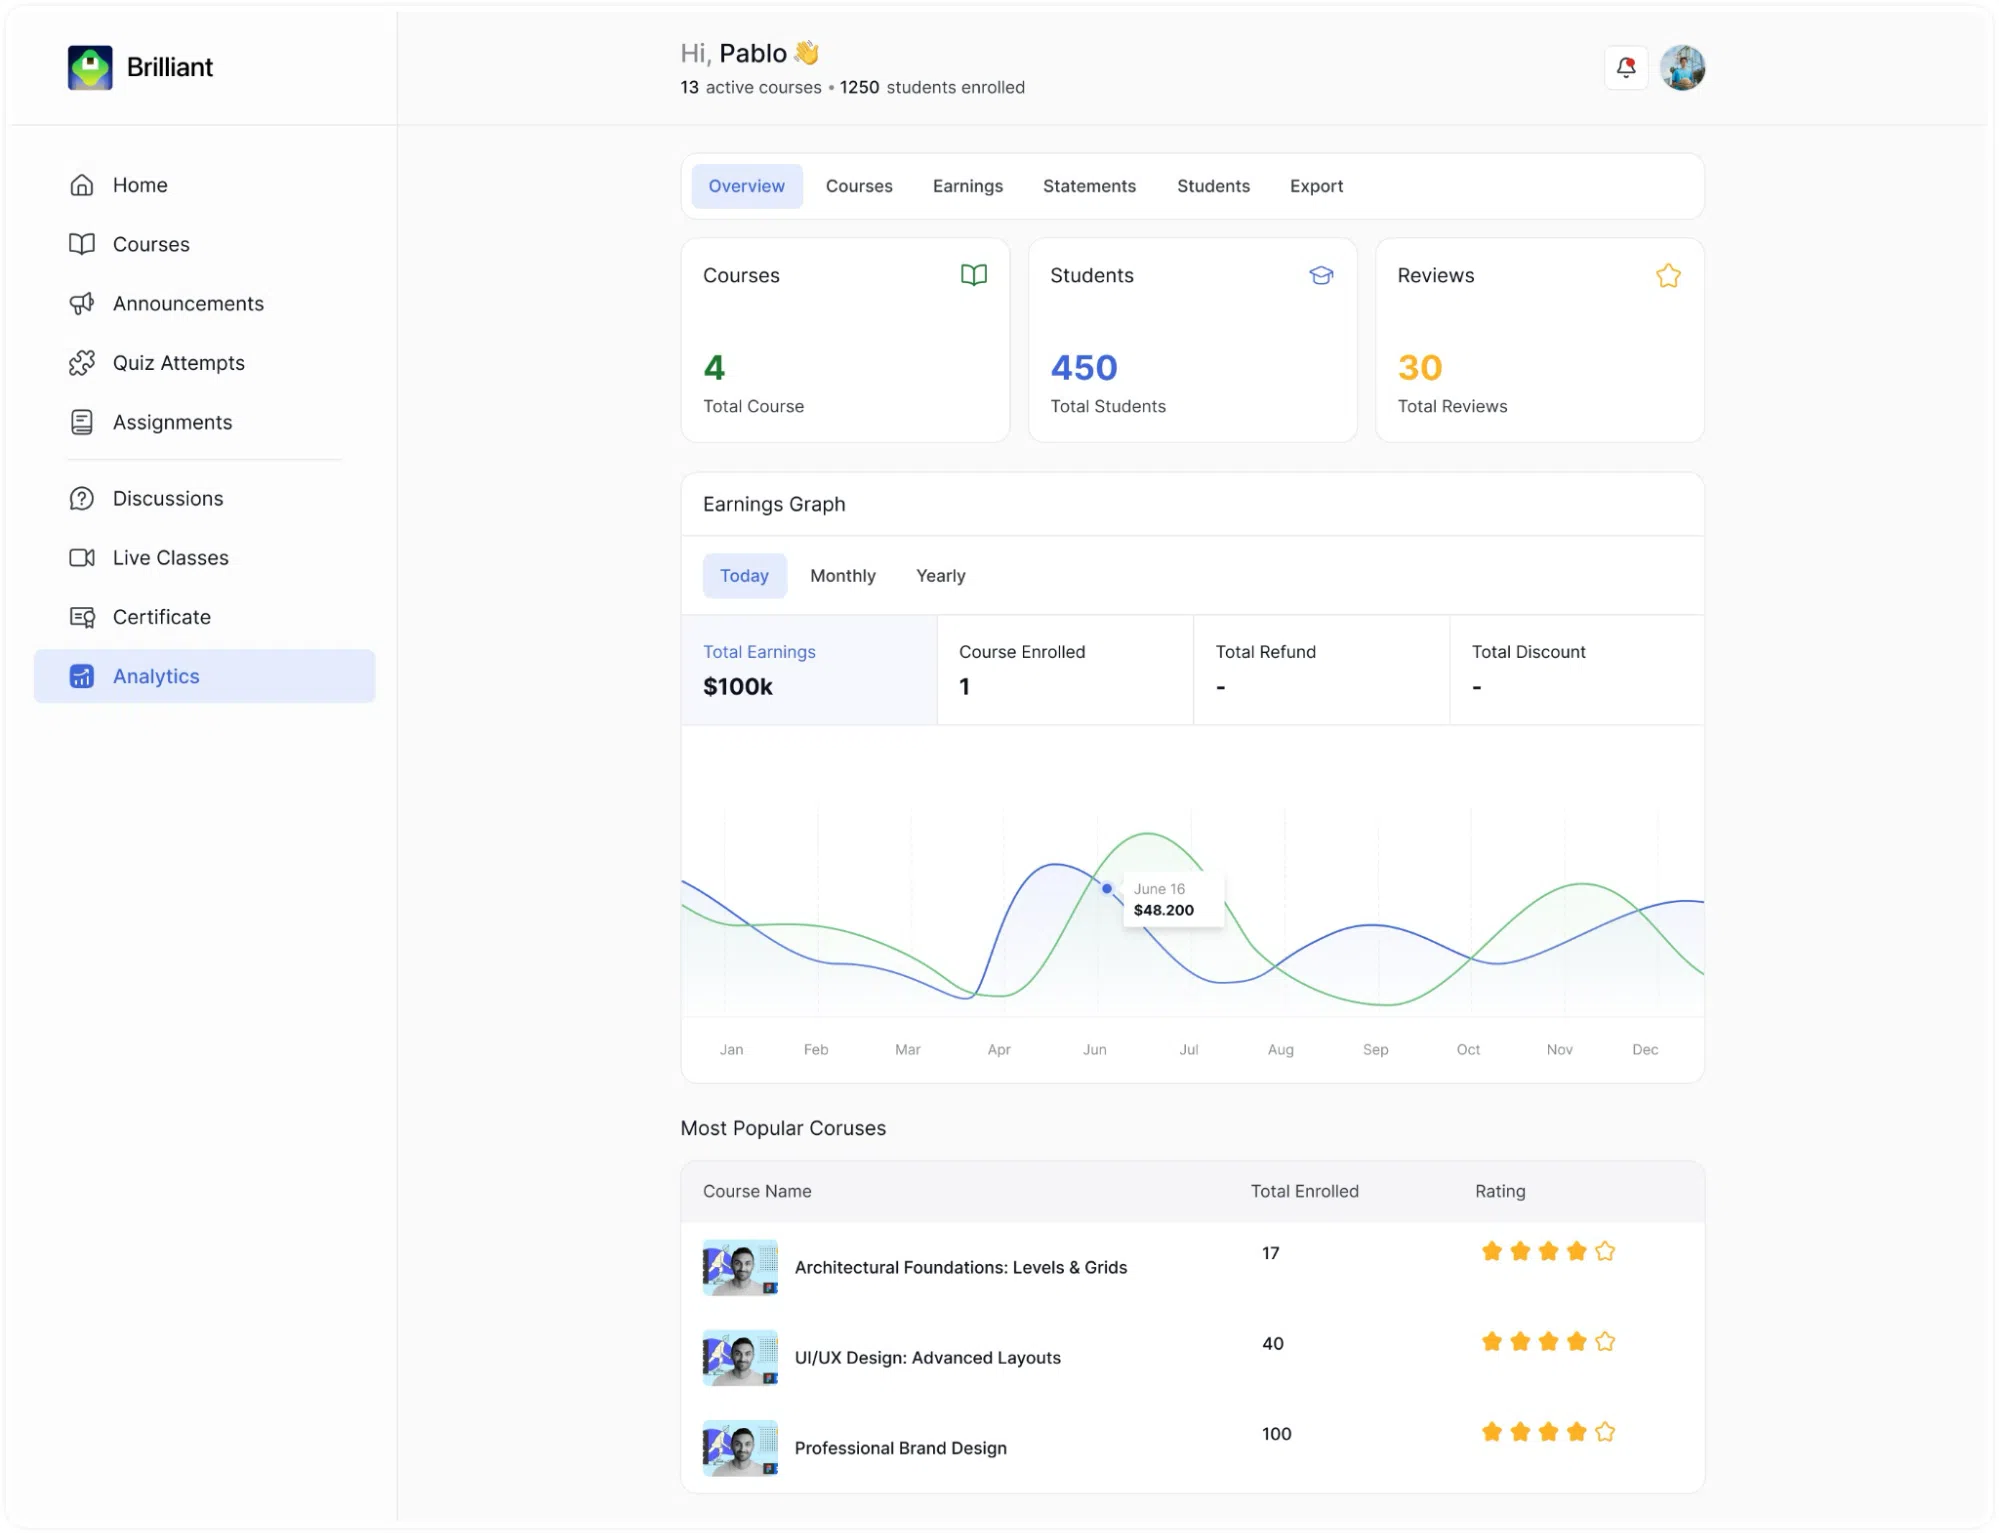Screen dimensions: 1999x1534
Task: Open Professional Brand Design course
Action: tap(900, 1448)
